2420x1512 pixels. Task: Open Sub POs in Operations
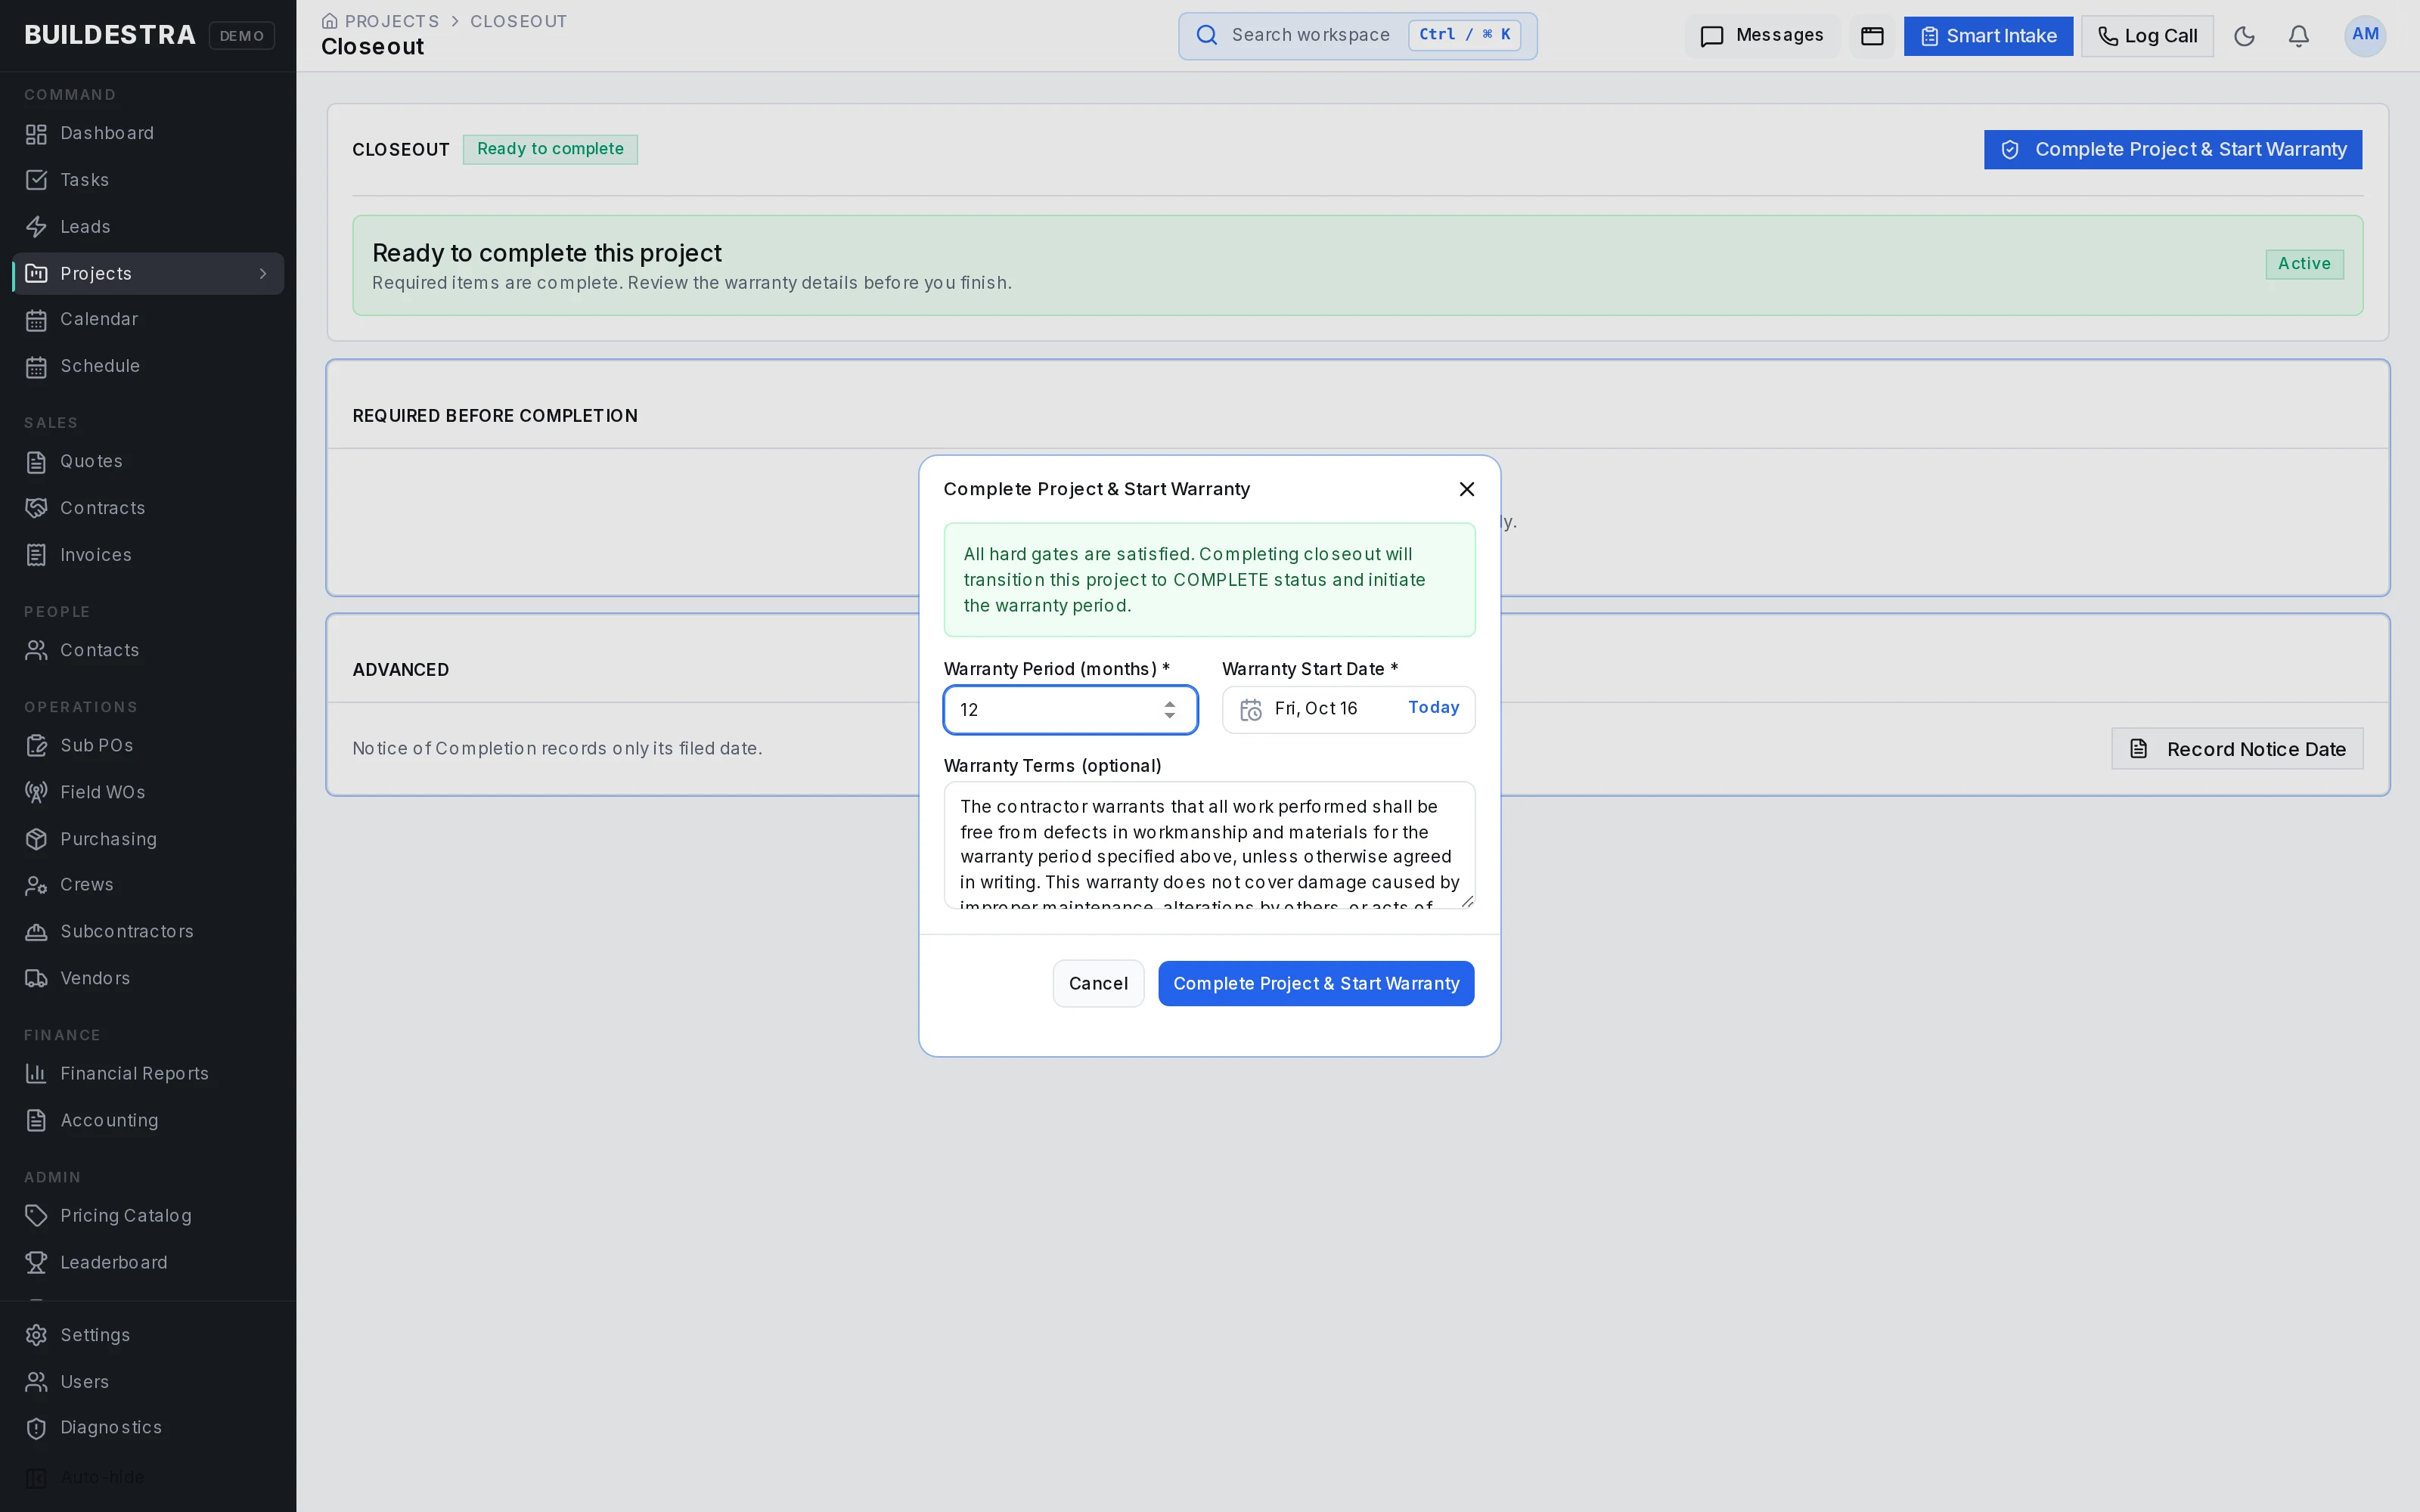[x=148, y=745]
